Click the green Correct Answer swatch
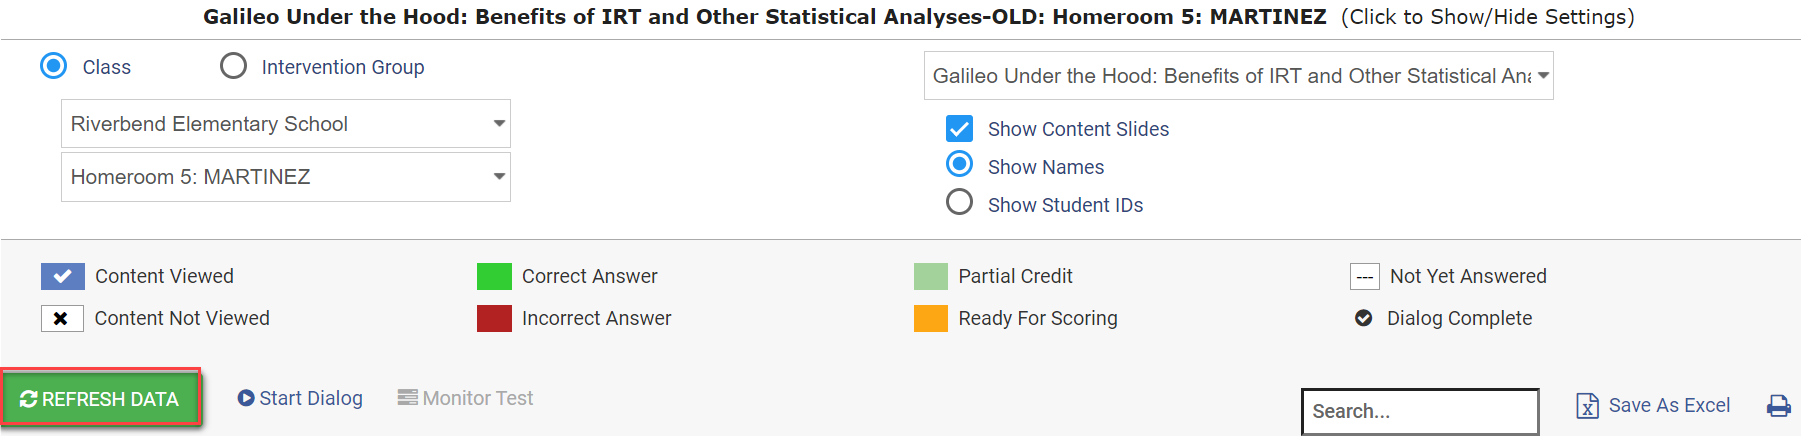 coord(494,277)
